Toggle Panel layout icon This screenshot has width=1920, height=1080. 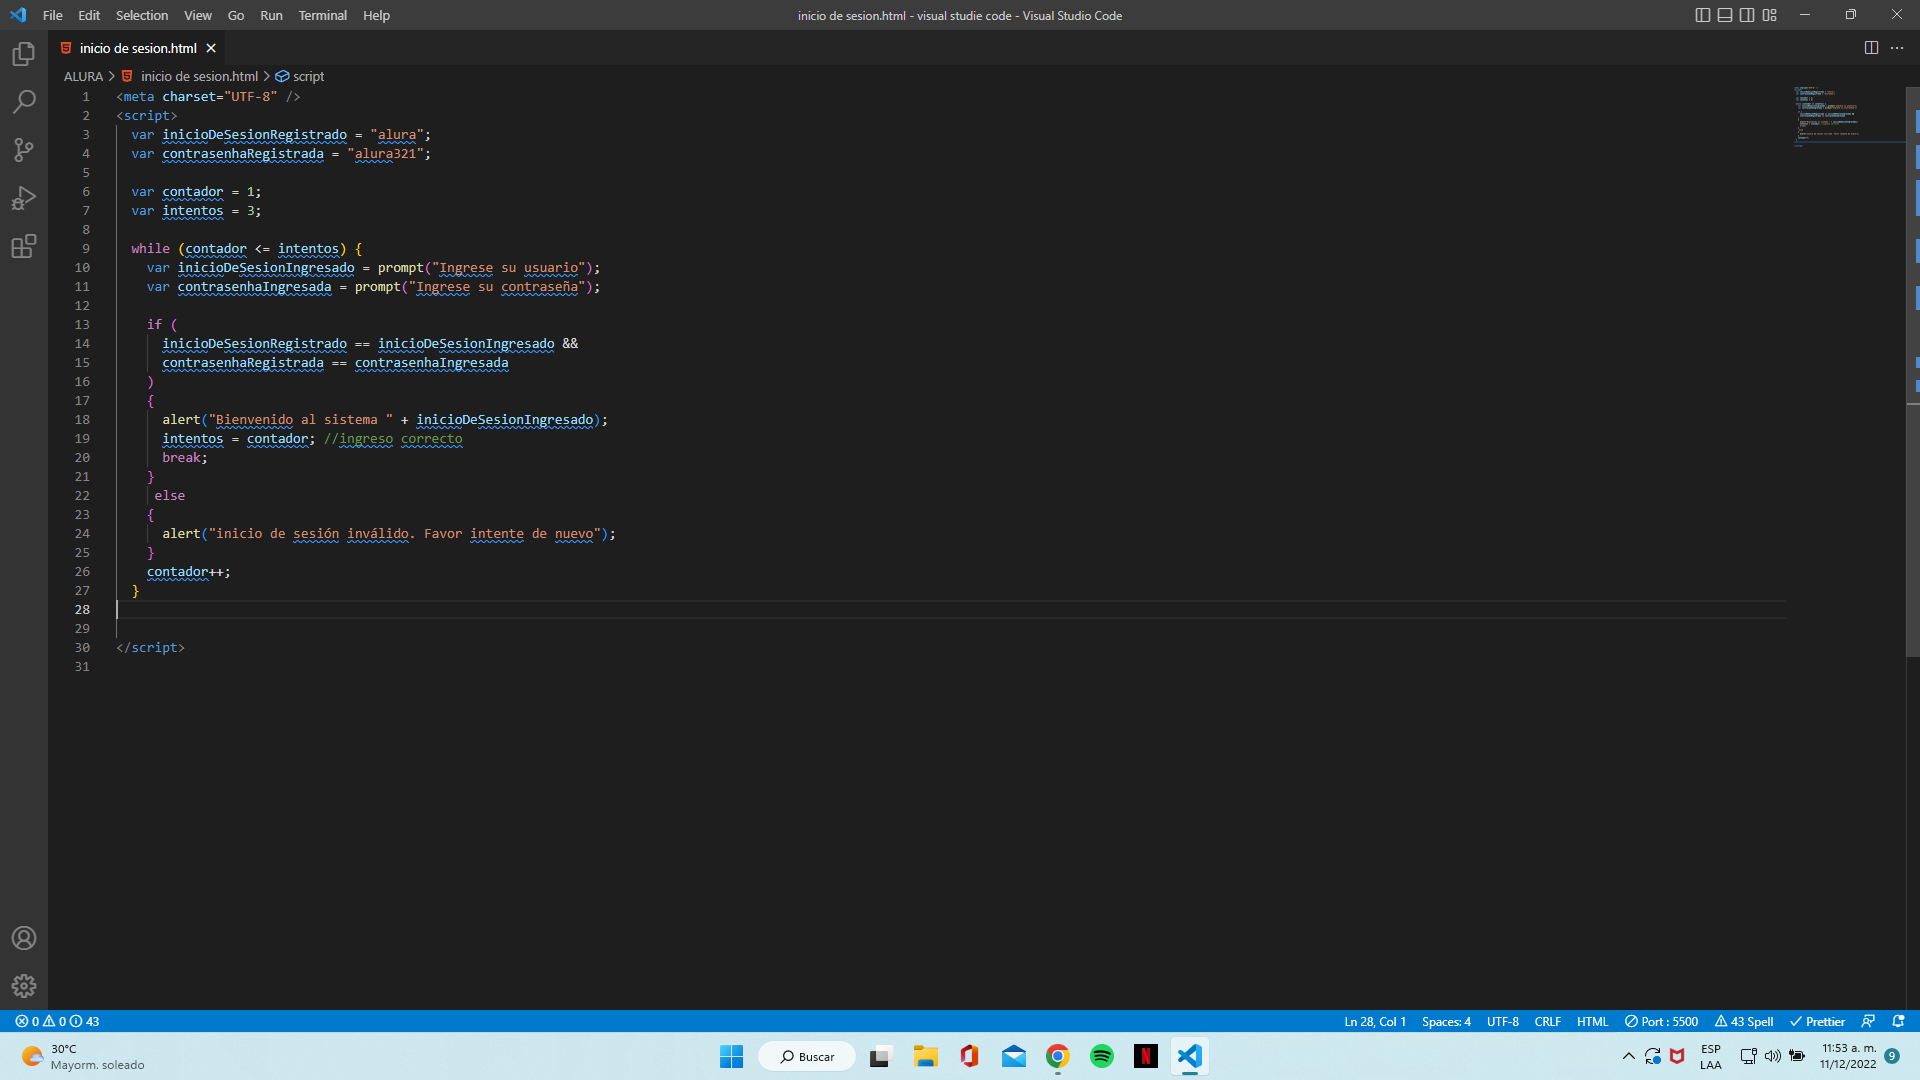point(1725,15)
